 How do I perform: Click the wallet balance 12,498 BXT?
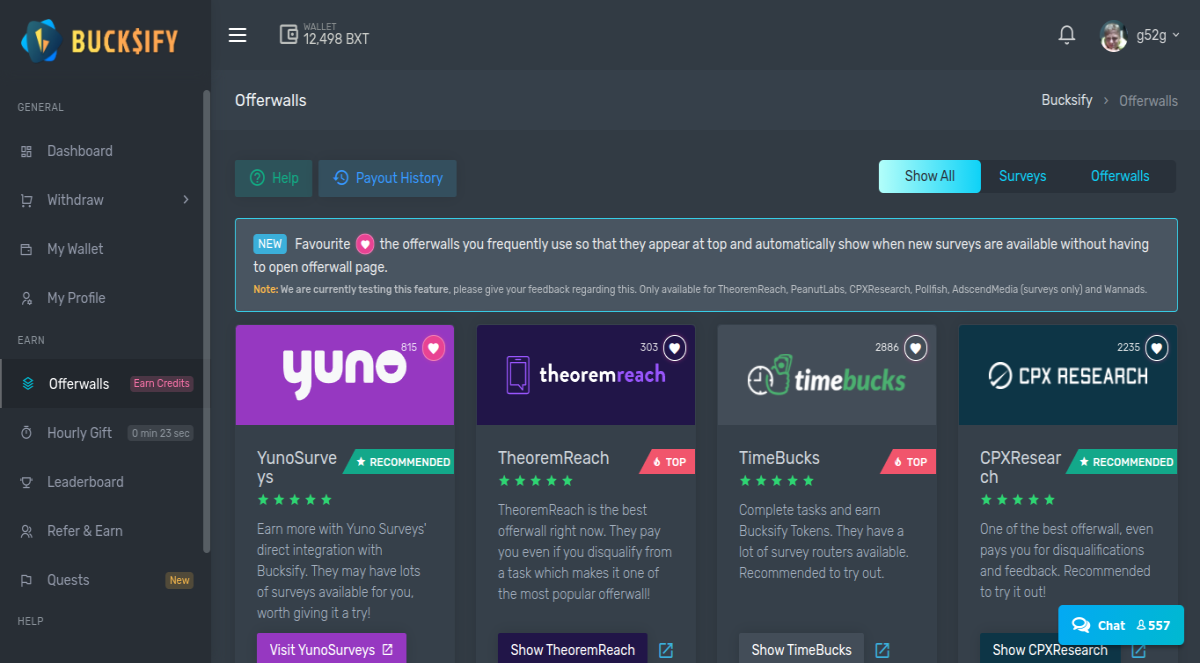[336, 40]
